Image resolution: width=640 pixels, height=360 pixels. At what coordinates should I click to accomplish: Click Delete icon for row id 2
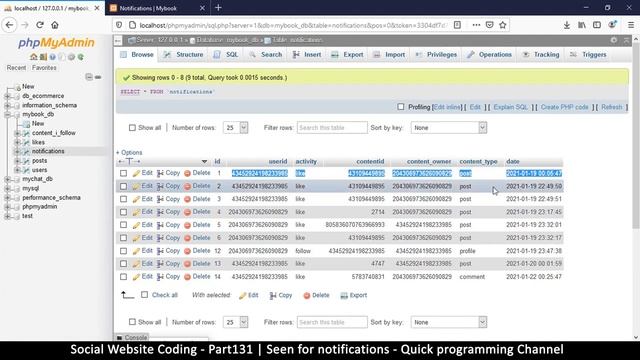(187, 187)
